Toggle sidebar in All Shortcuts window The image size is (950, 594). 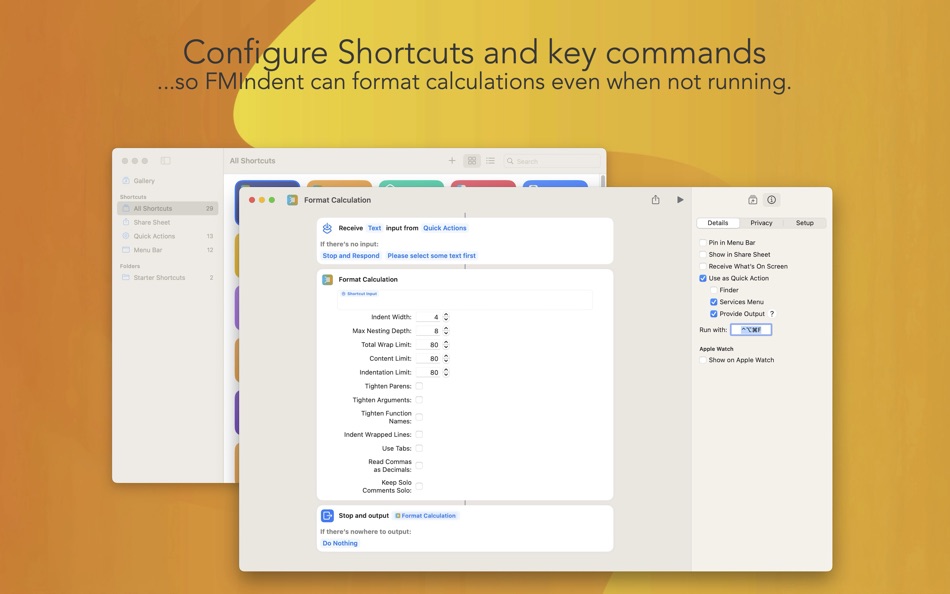pos(165,161)
